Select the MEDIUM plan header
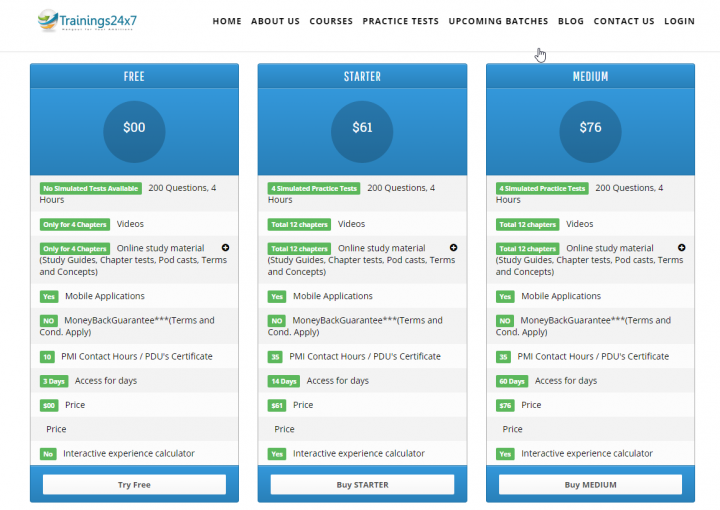720x510 pixels. tap(590, 76)
